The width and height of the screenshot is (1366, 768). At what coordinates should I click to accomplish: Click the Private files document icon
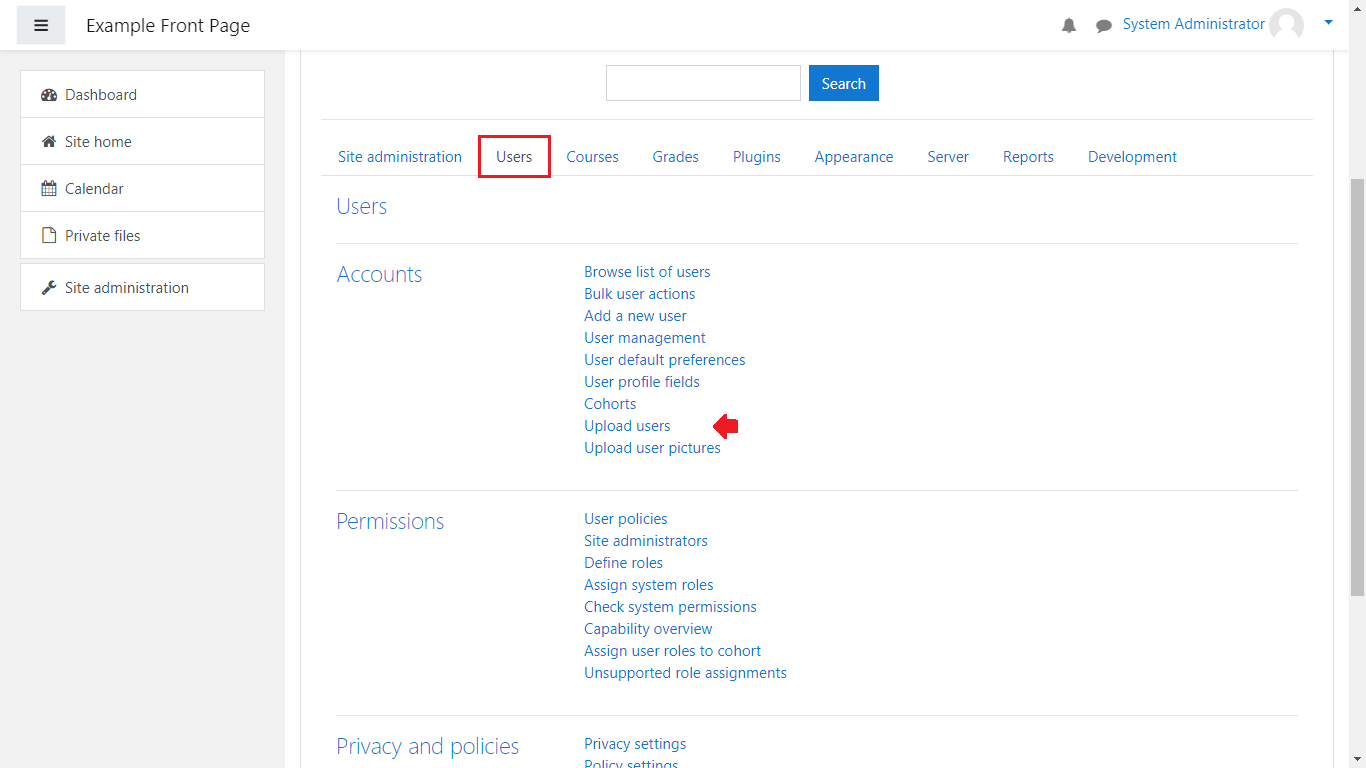[x=49, y=236]
